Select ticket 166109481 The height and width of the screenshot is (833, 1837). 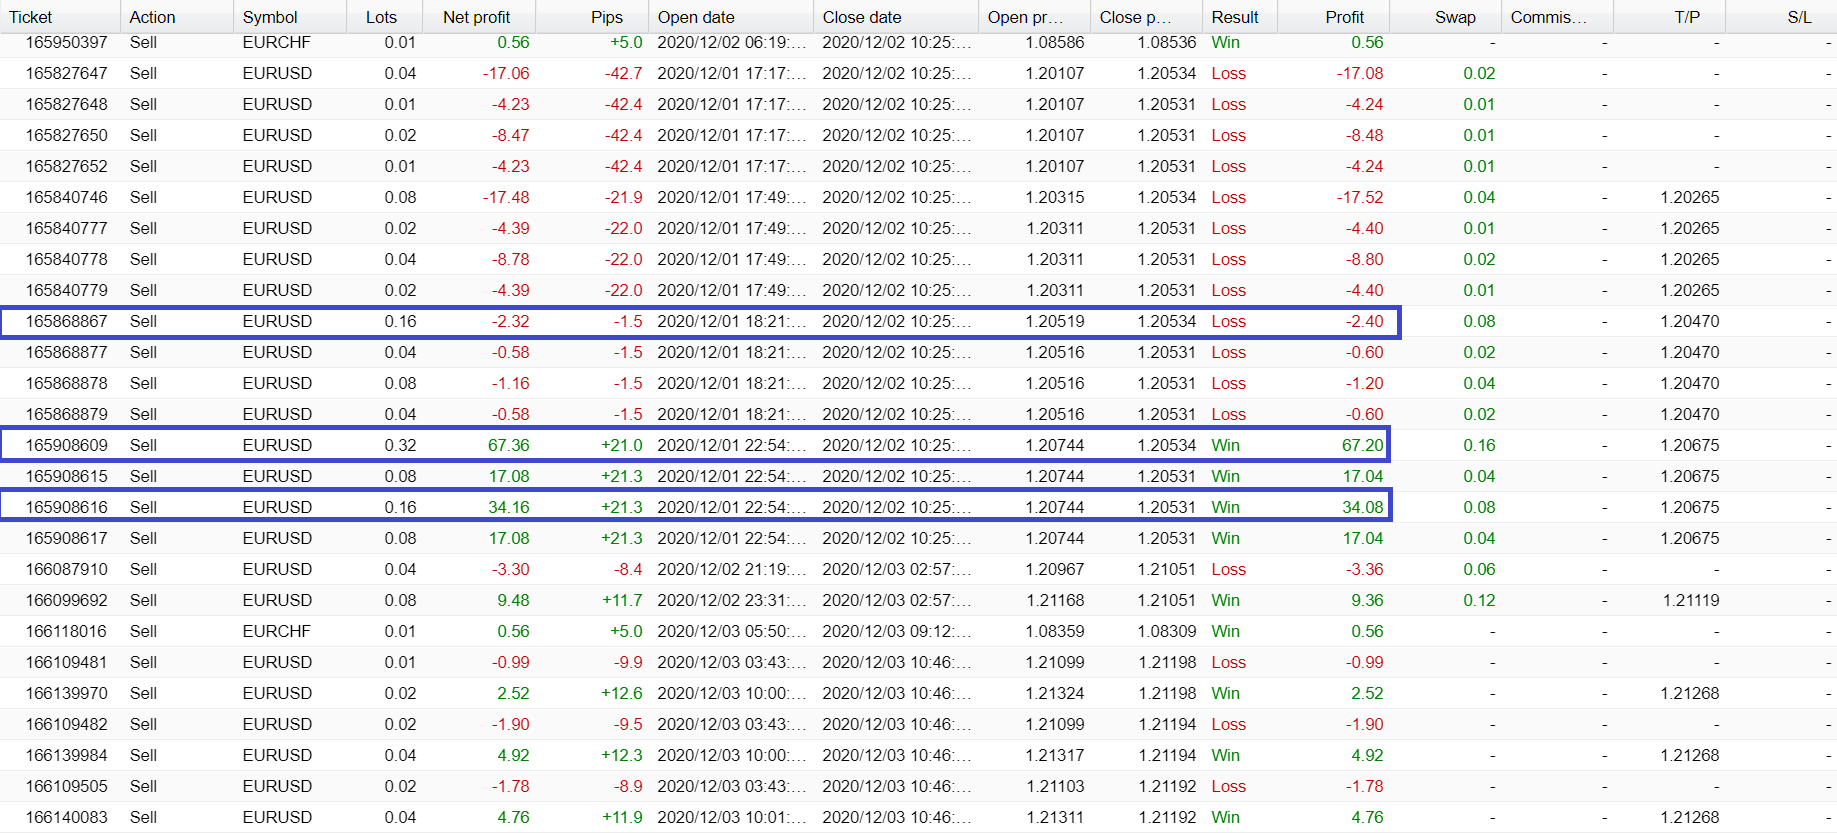[x=66, y=662]
